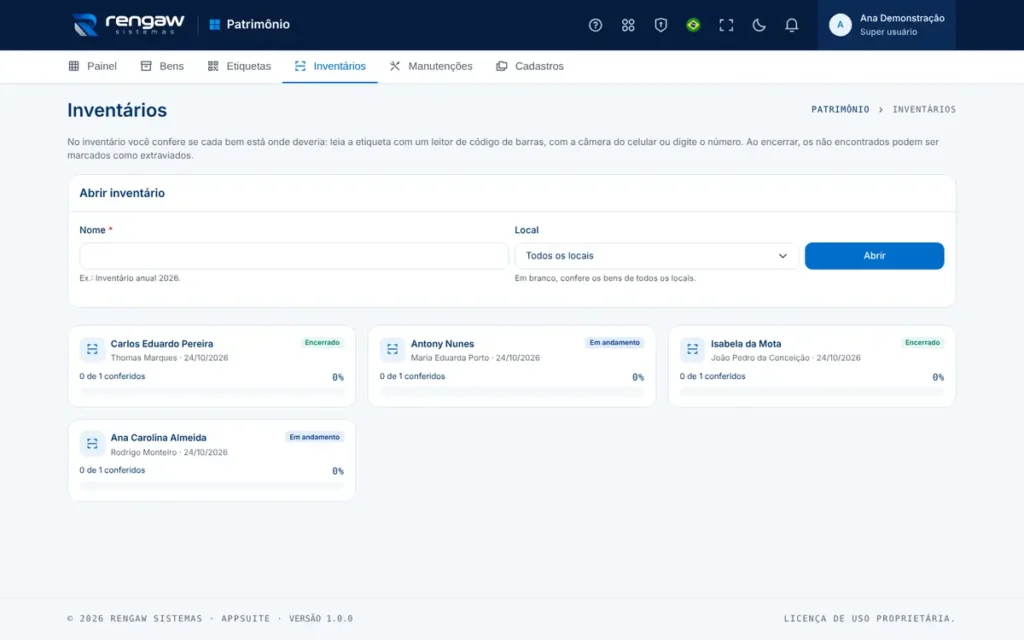Go to the Painel tab
The width and height of the screenshot is (1024, 640).
click(x=93, y=66)
